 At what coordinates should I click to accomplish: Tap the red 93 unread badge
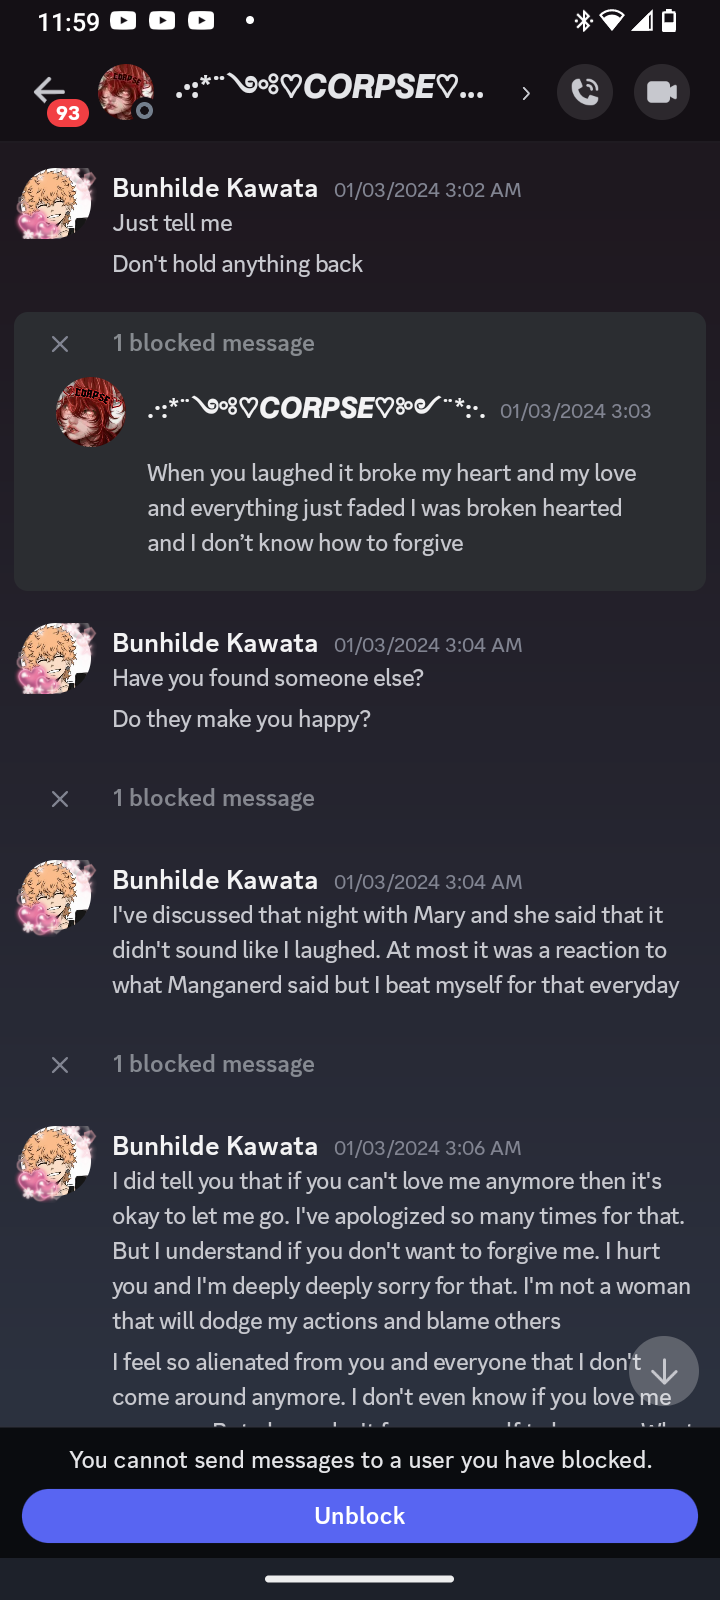(68, 113)
